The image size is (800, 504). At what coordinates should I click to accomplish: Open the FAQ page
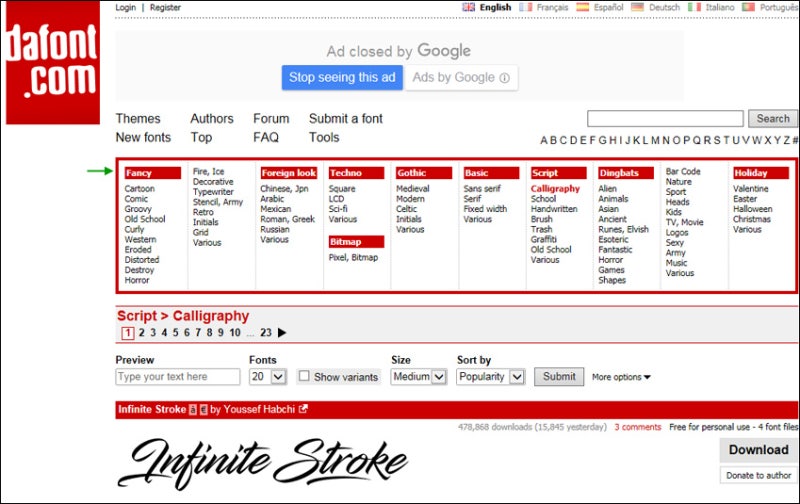point(266,137)
